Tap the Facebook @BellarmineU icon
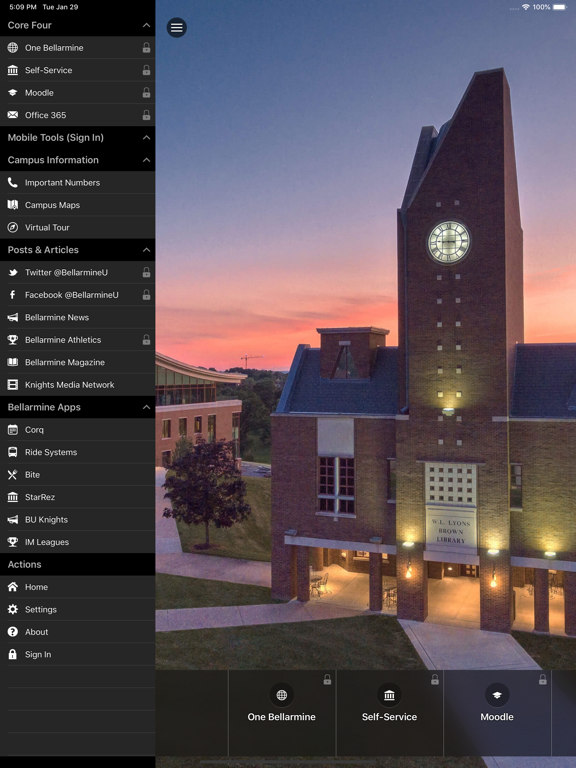The height and width of the screenshot is (768, 576). [13, 295]
